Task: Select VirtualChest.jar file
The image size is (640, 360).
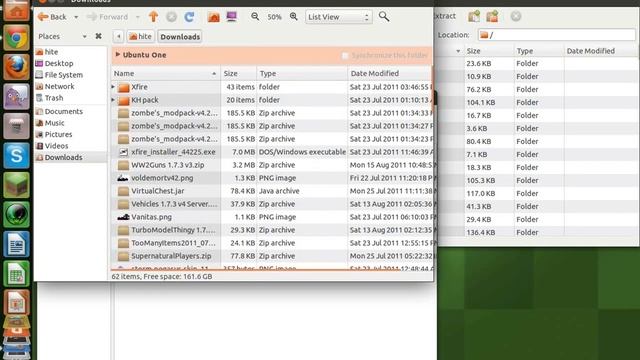Action: pyautogui.click(x=271, y=191)
